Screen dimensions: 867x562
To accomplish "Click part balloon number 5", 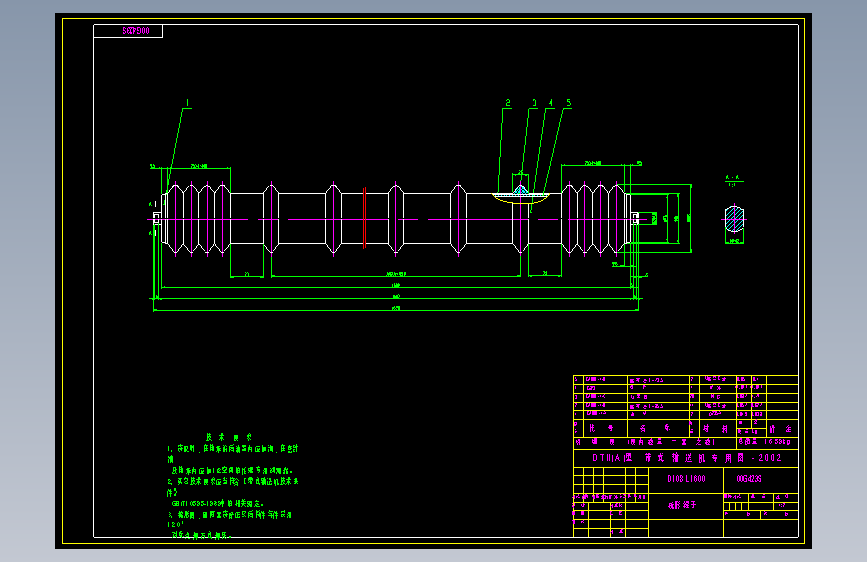I will click(568, 103).
